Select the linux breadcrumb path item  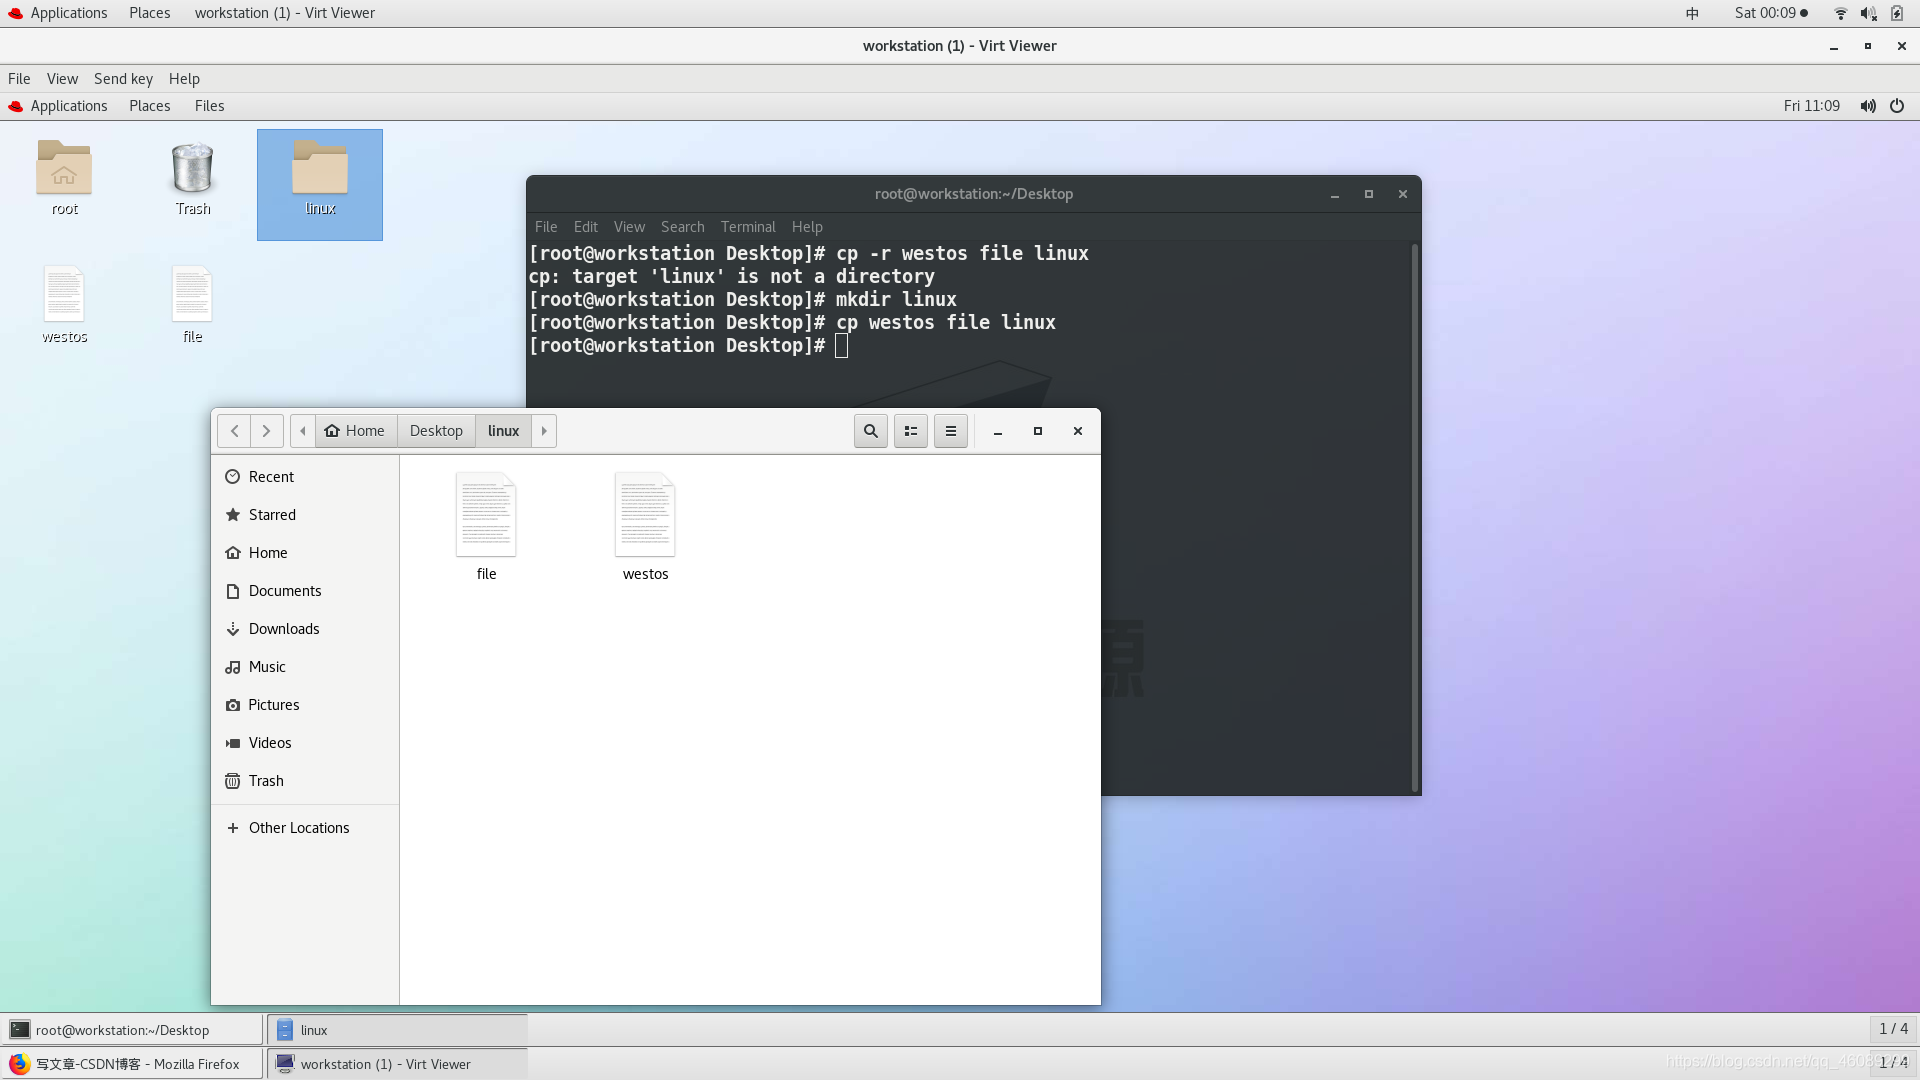(x=504, y=430)
